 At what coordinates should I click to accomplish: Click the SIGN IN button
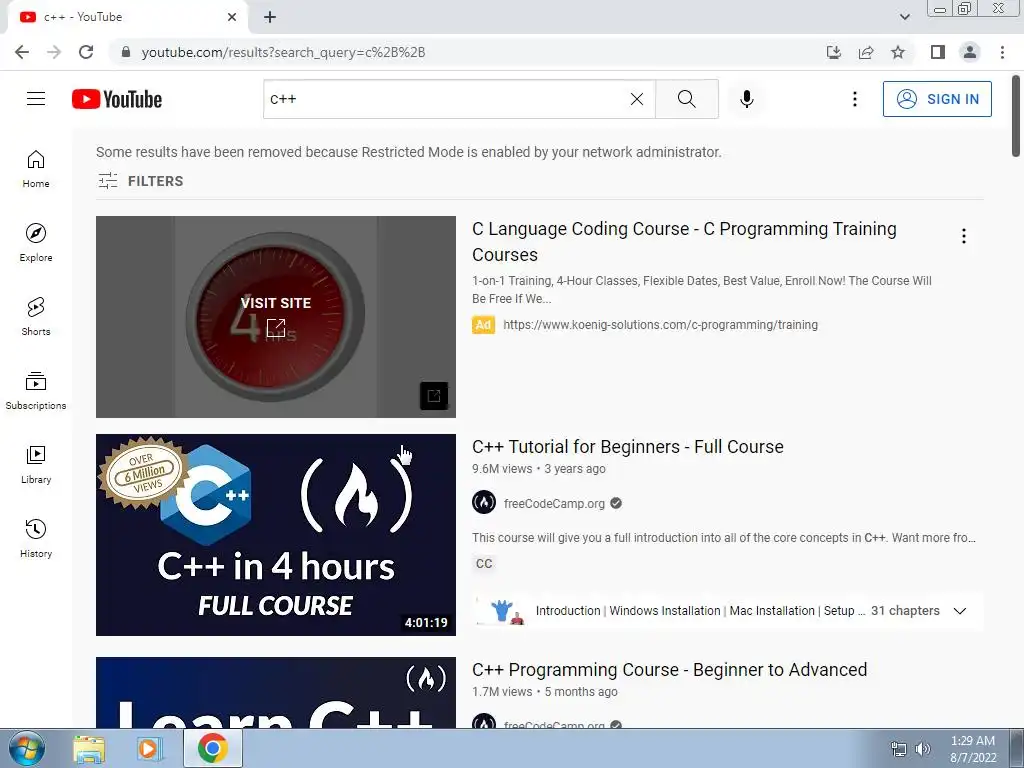click(x=936, y=99)
